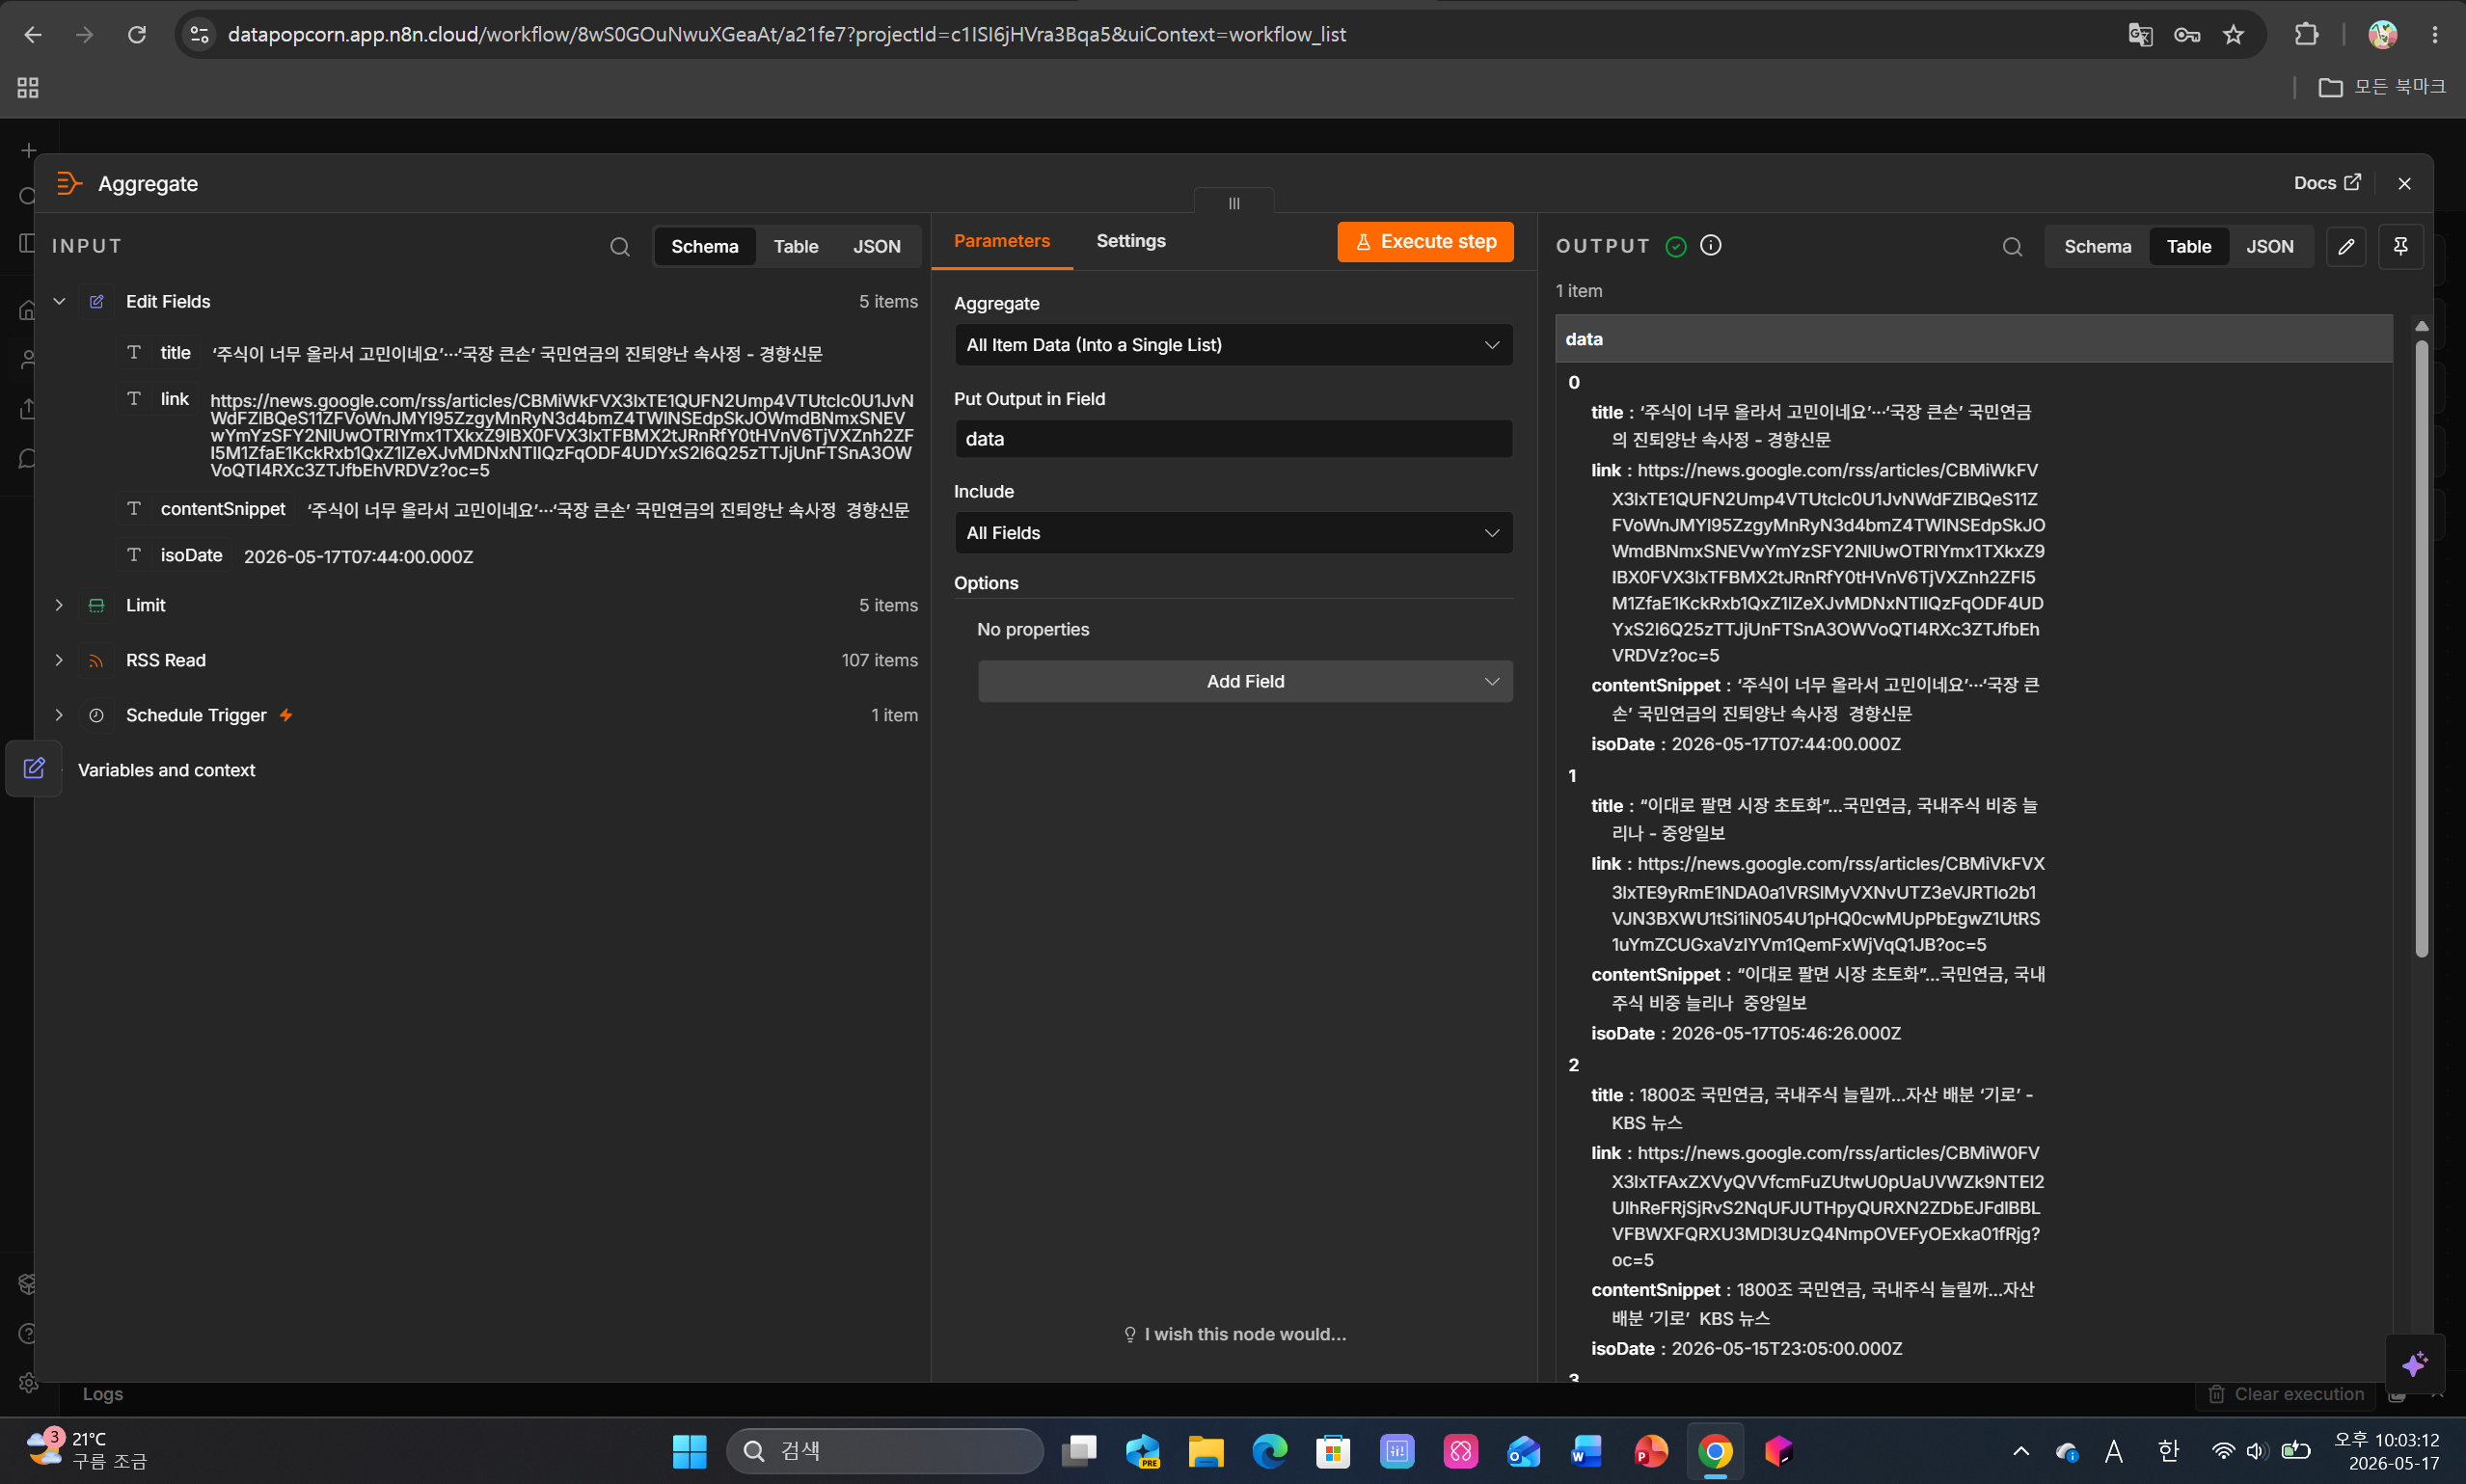Open Chrome three-dot menu
The image size is (2466, 1484).
[2434, 34]
